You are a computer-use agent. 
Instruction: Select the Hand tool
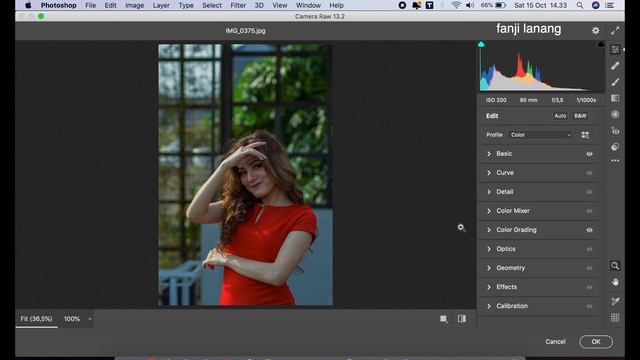click(615, 282)
